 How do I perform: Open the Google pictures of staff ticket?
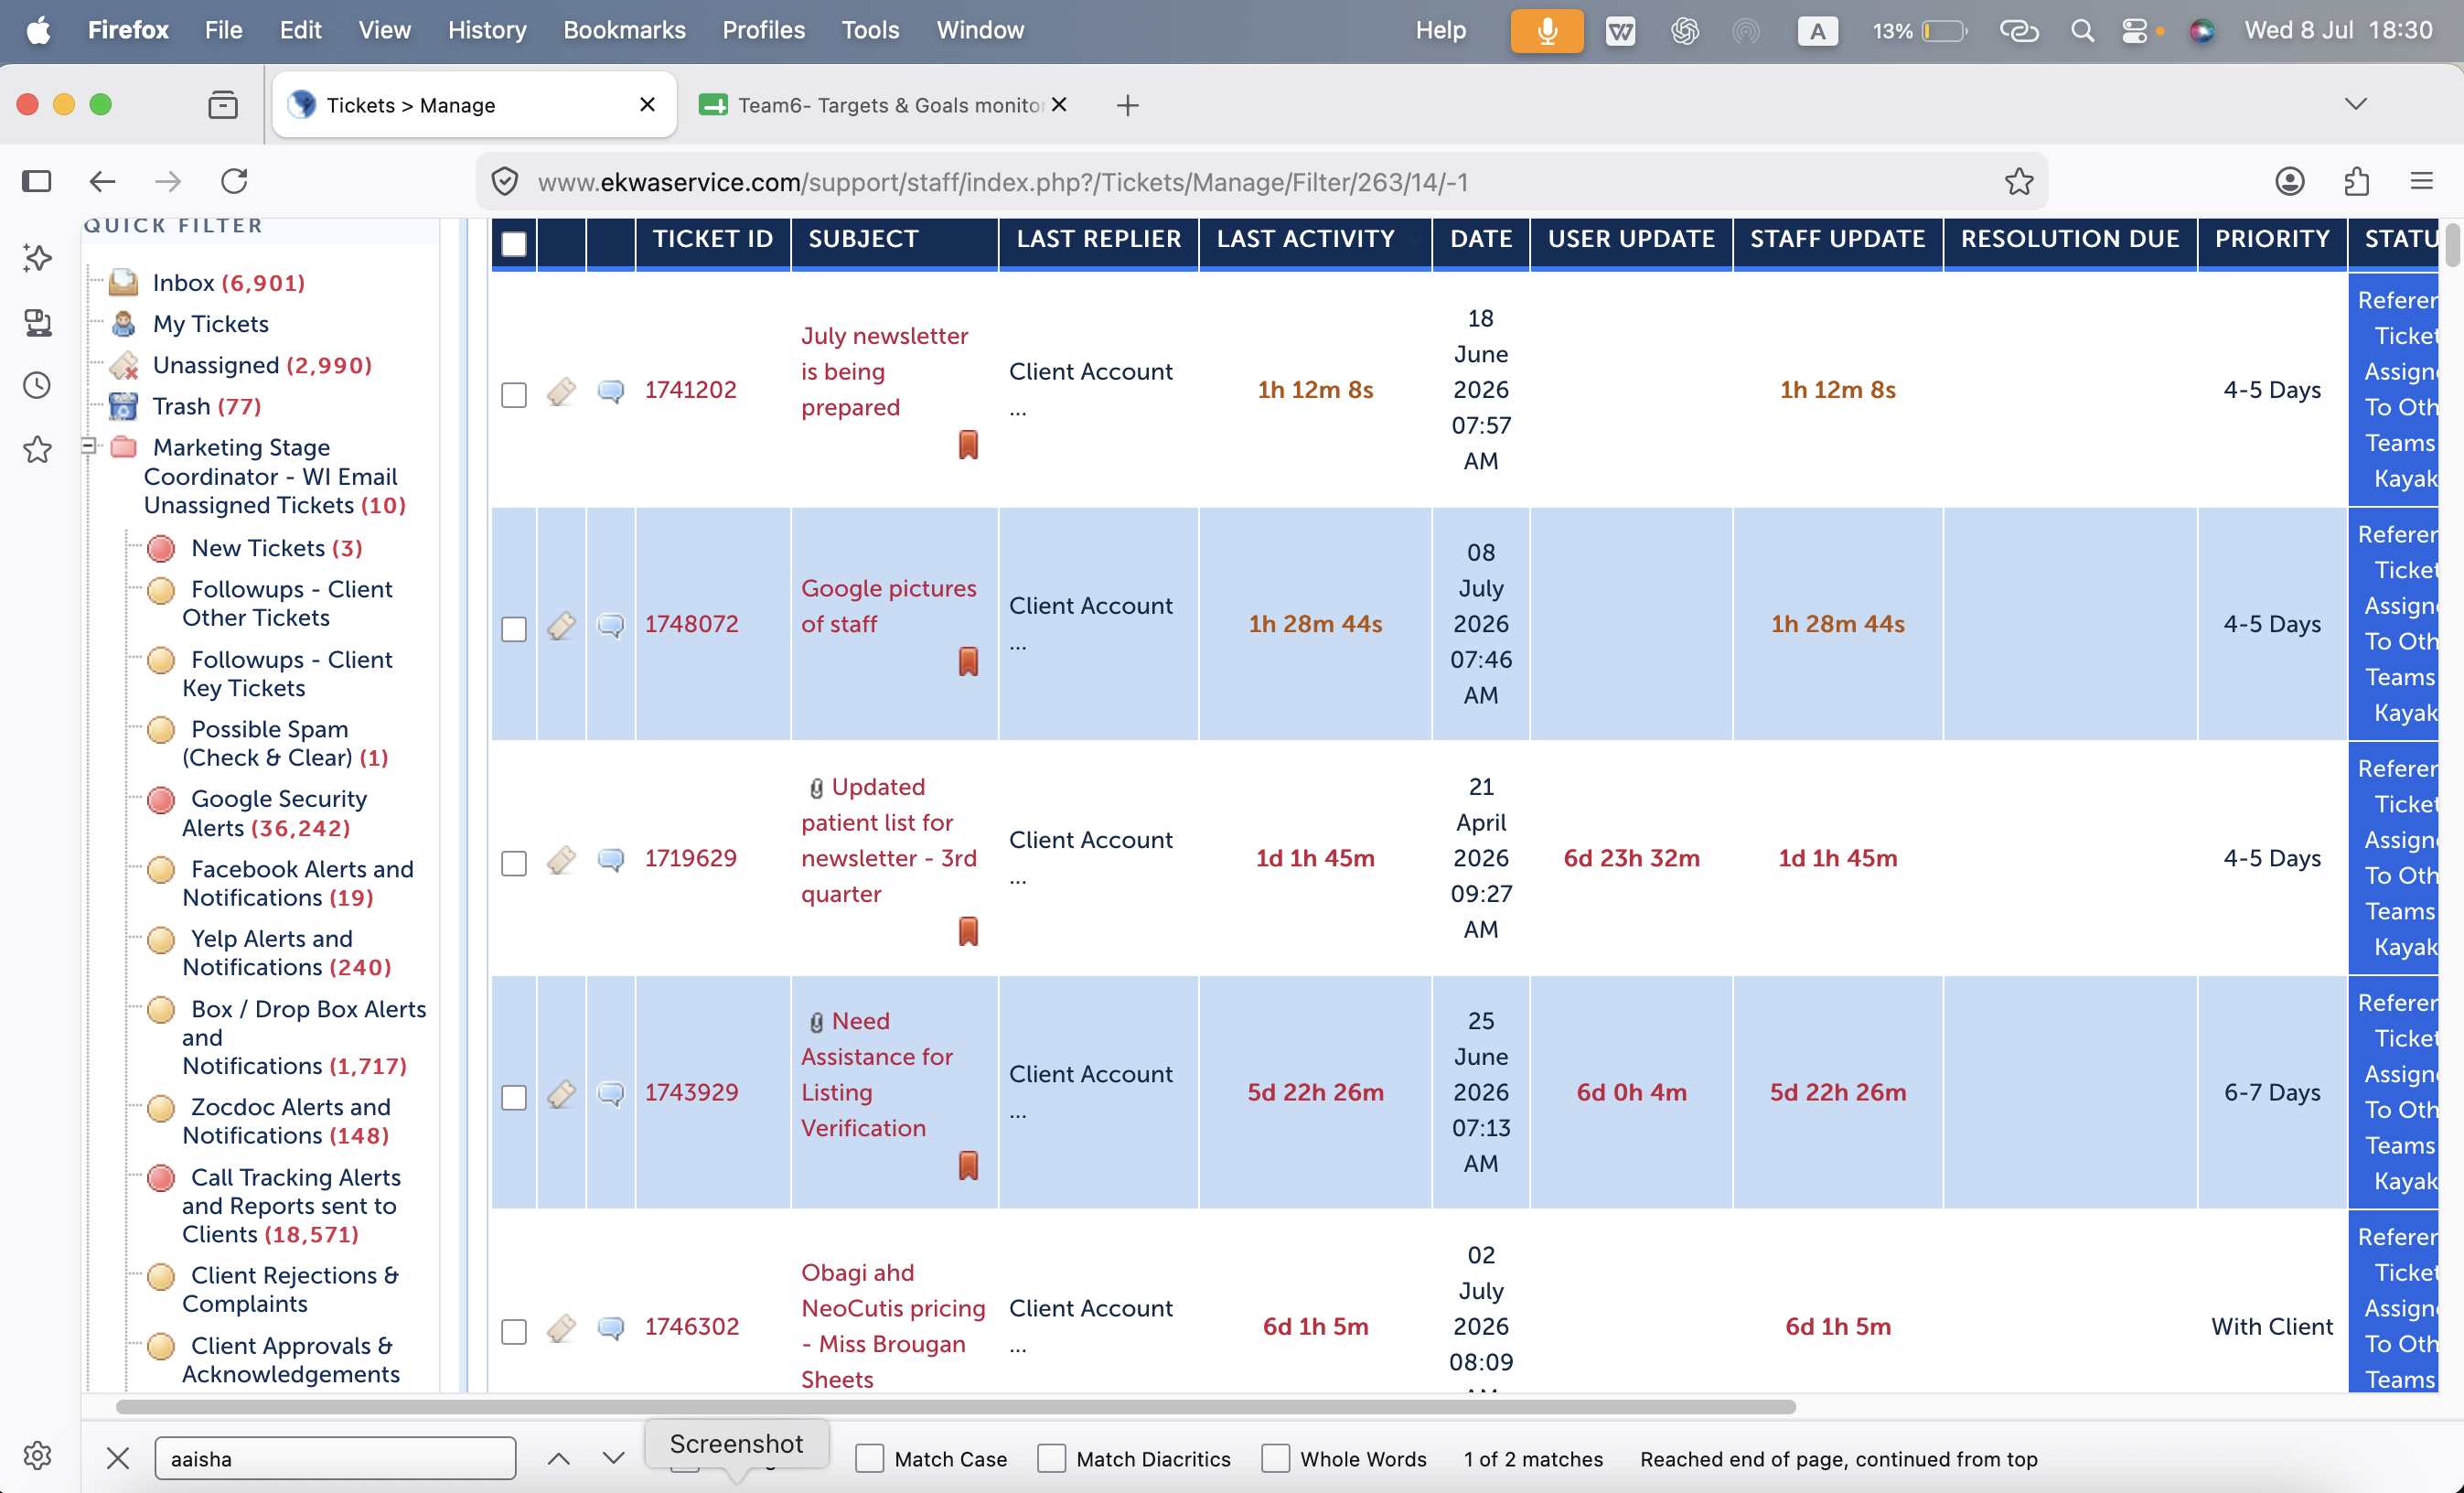click(888, 606)
